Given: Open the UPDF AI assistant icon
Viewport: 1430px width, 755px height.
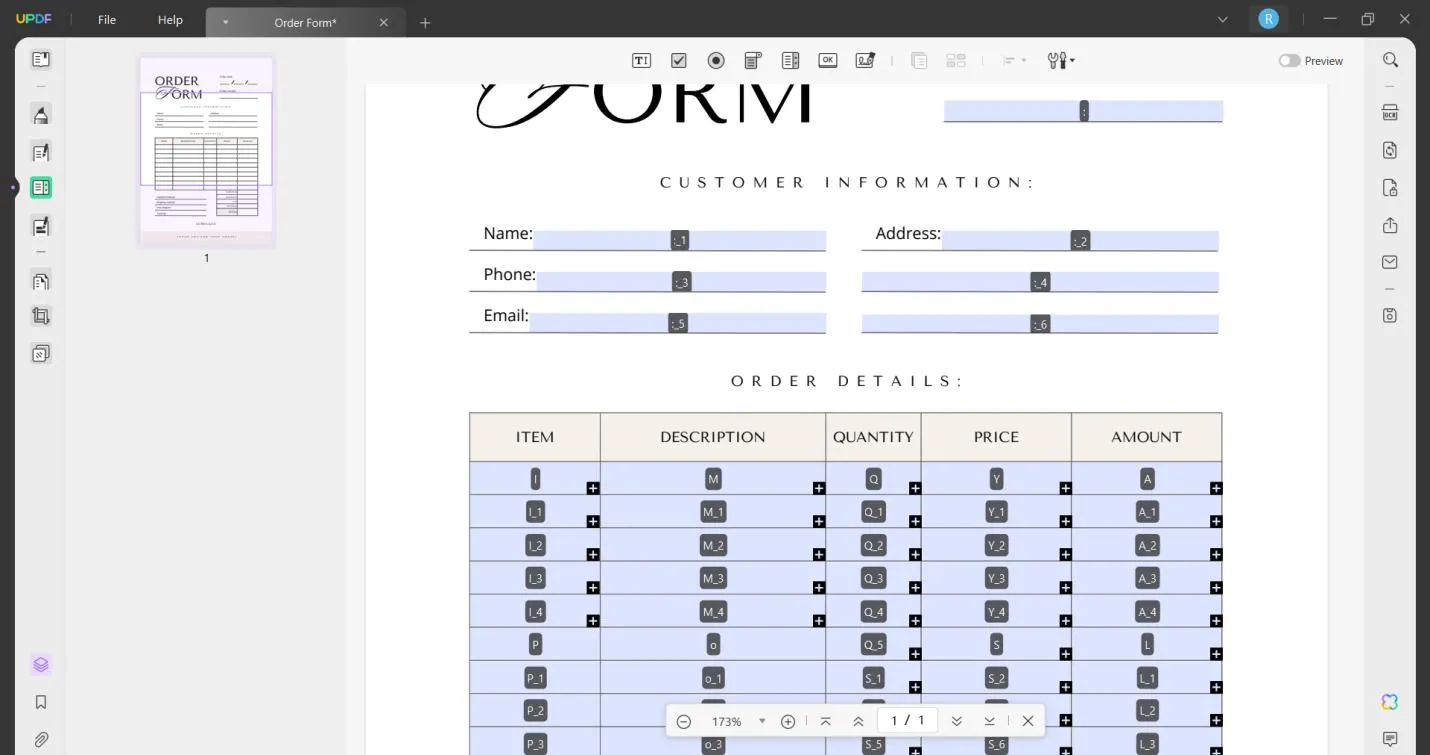Looking at the screenshot, I should point(1390,702).
